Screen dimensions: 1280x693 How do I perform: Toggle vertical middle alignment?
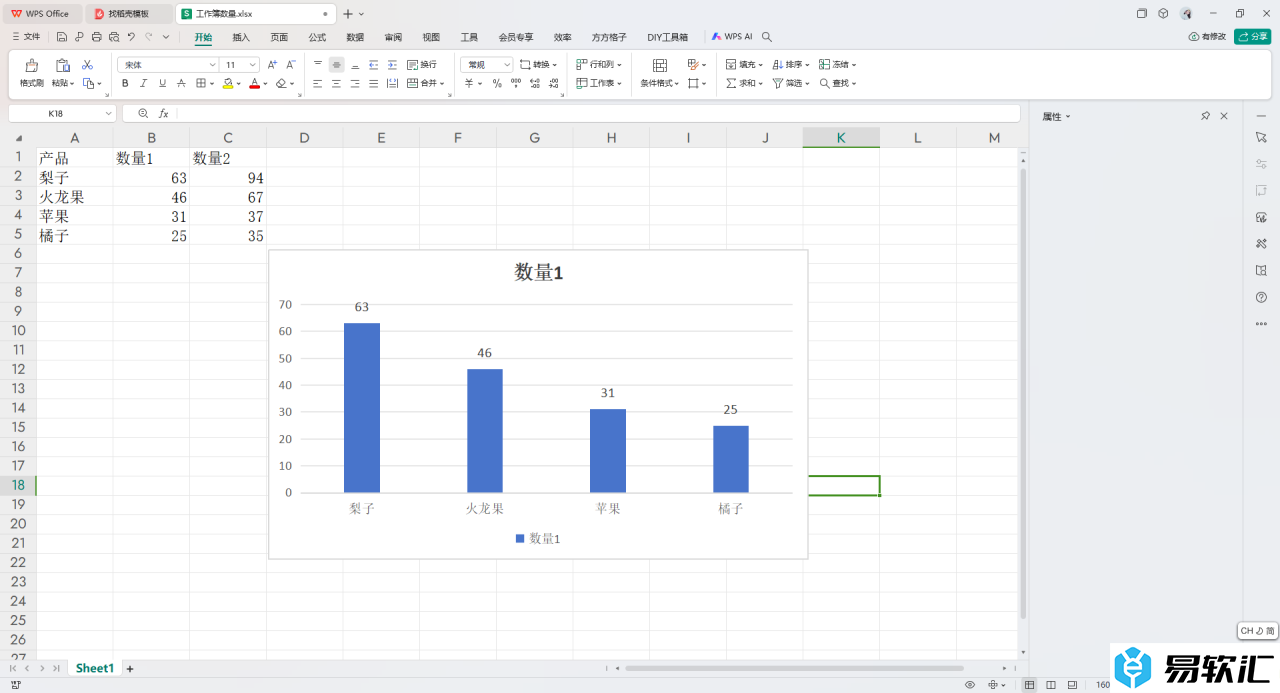336,64
